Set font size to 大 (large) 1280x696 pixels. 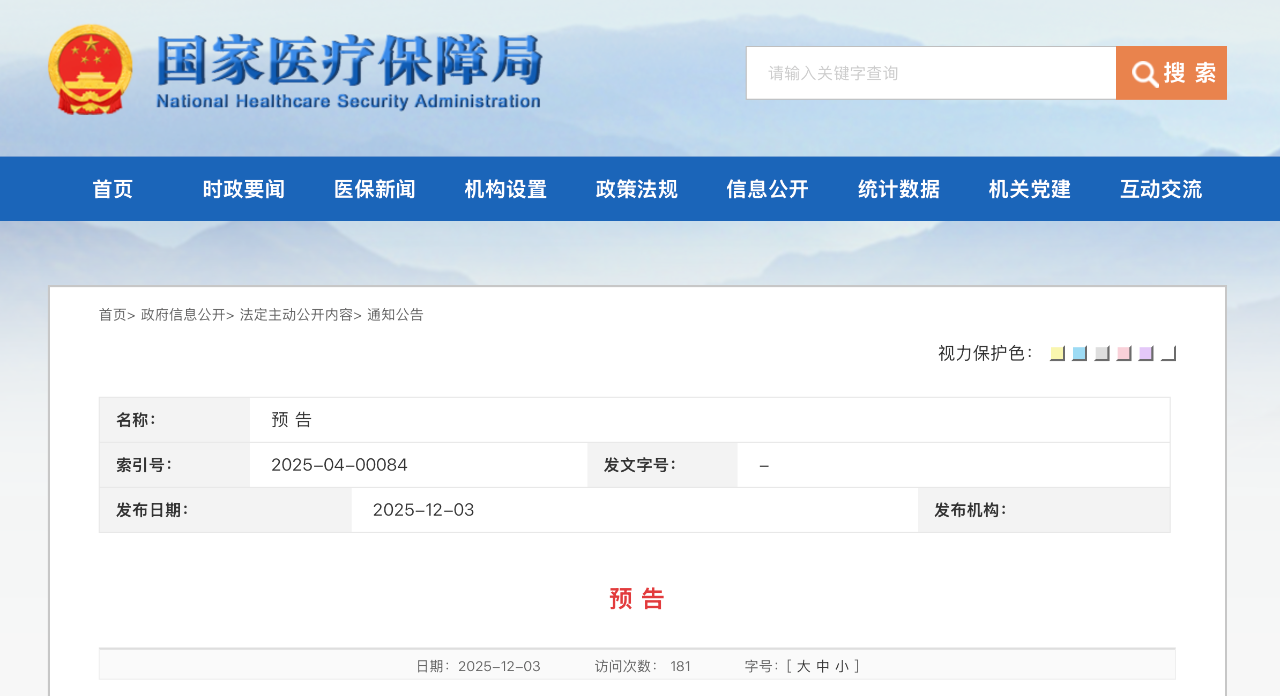coord(803,667)
